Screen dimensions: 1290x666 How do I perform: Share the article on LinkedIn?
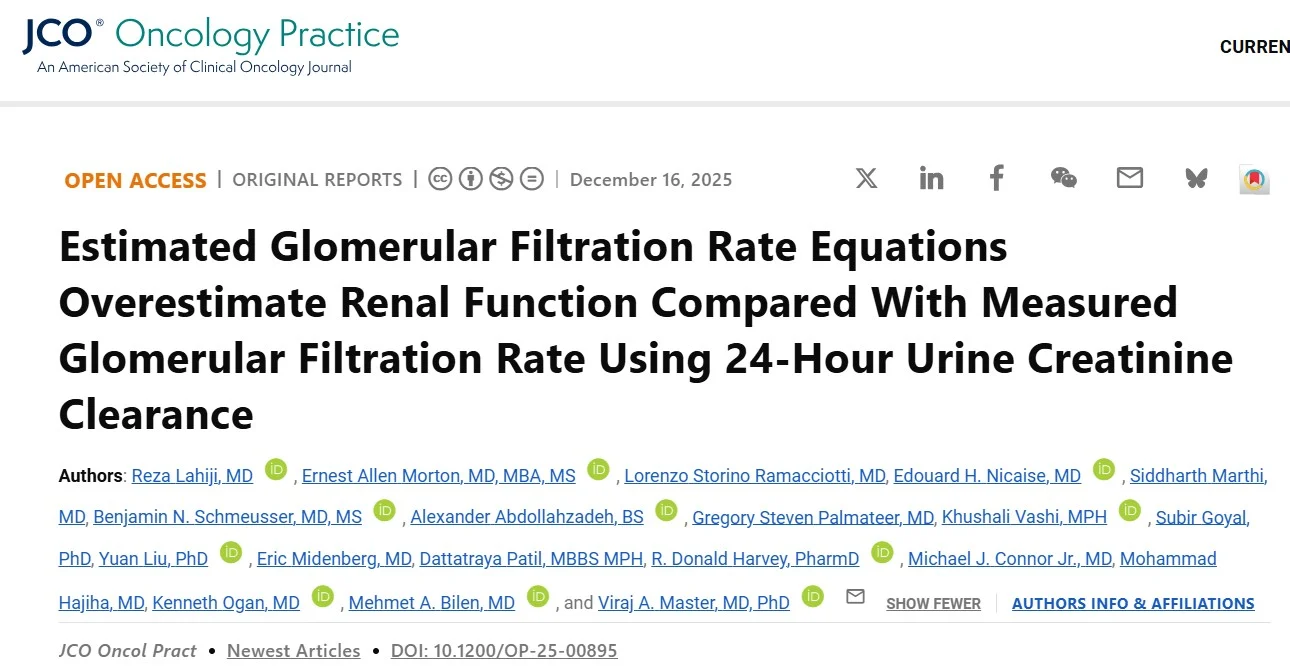click(931, 178)
